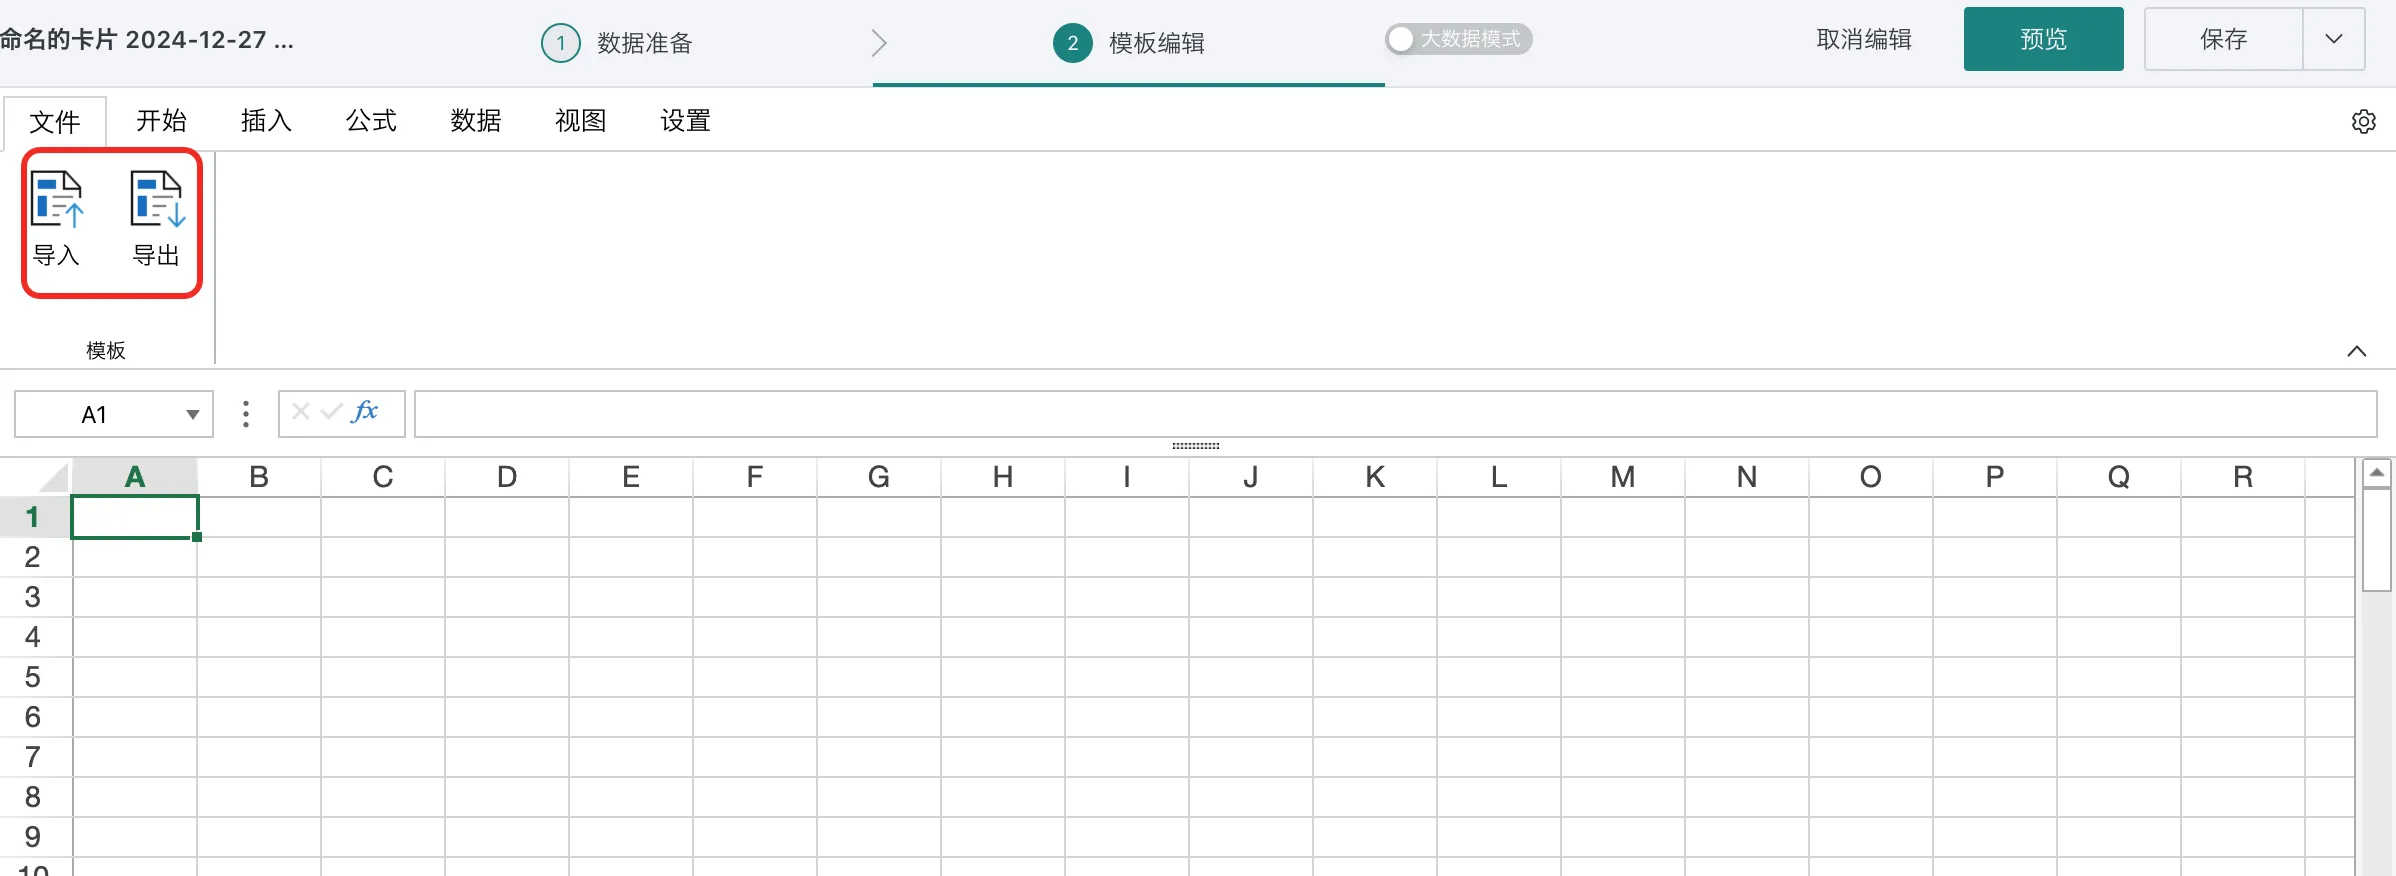Image resolution: width=2396 pixels, height=876 pixels.
Task: Select step 2 模板编辑
Action: click(1129, 43)
